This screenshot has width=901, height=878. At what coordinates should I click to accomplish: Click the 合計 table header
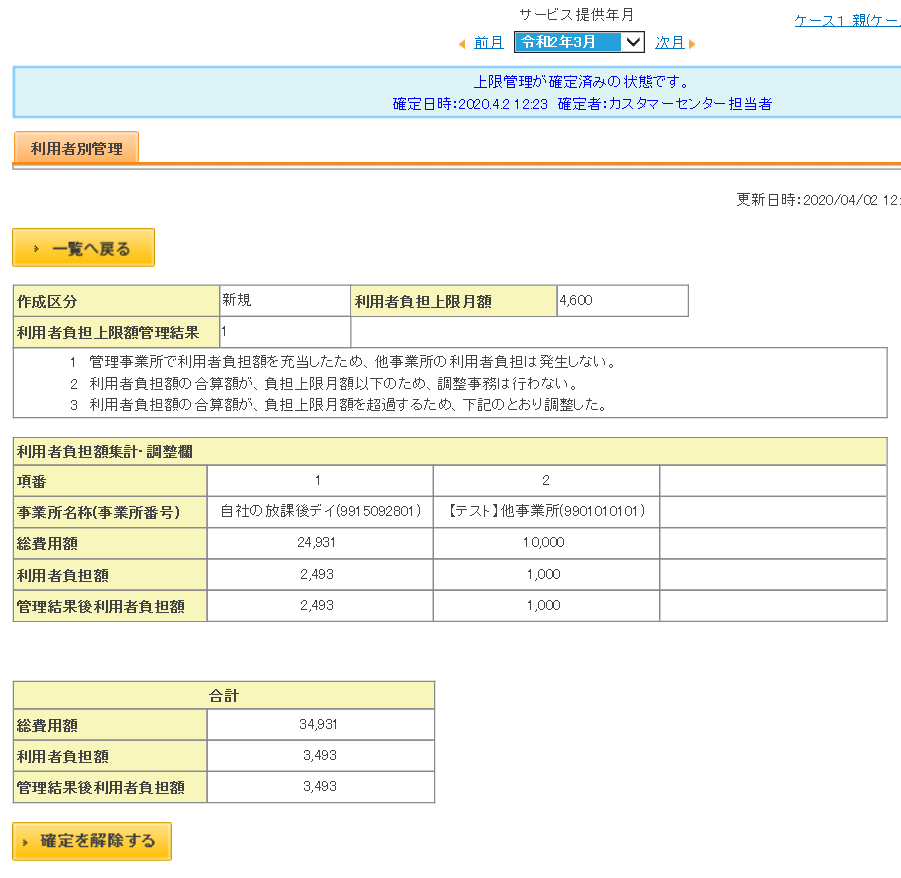[x=224, y=696]
